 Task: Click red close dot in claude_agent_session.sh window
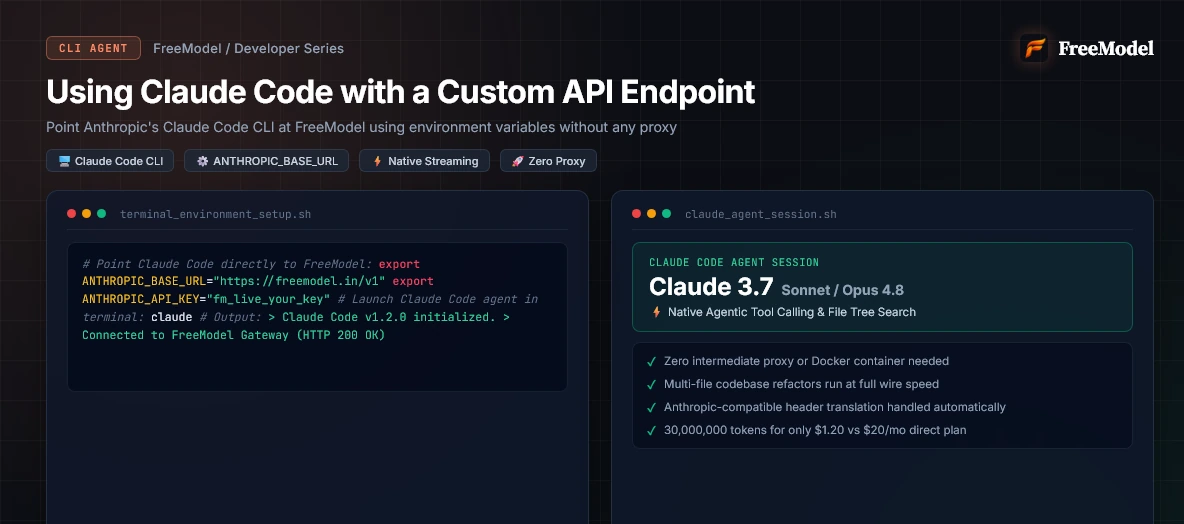click(637, 214)
